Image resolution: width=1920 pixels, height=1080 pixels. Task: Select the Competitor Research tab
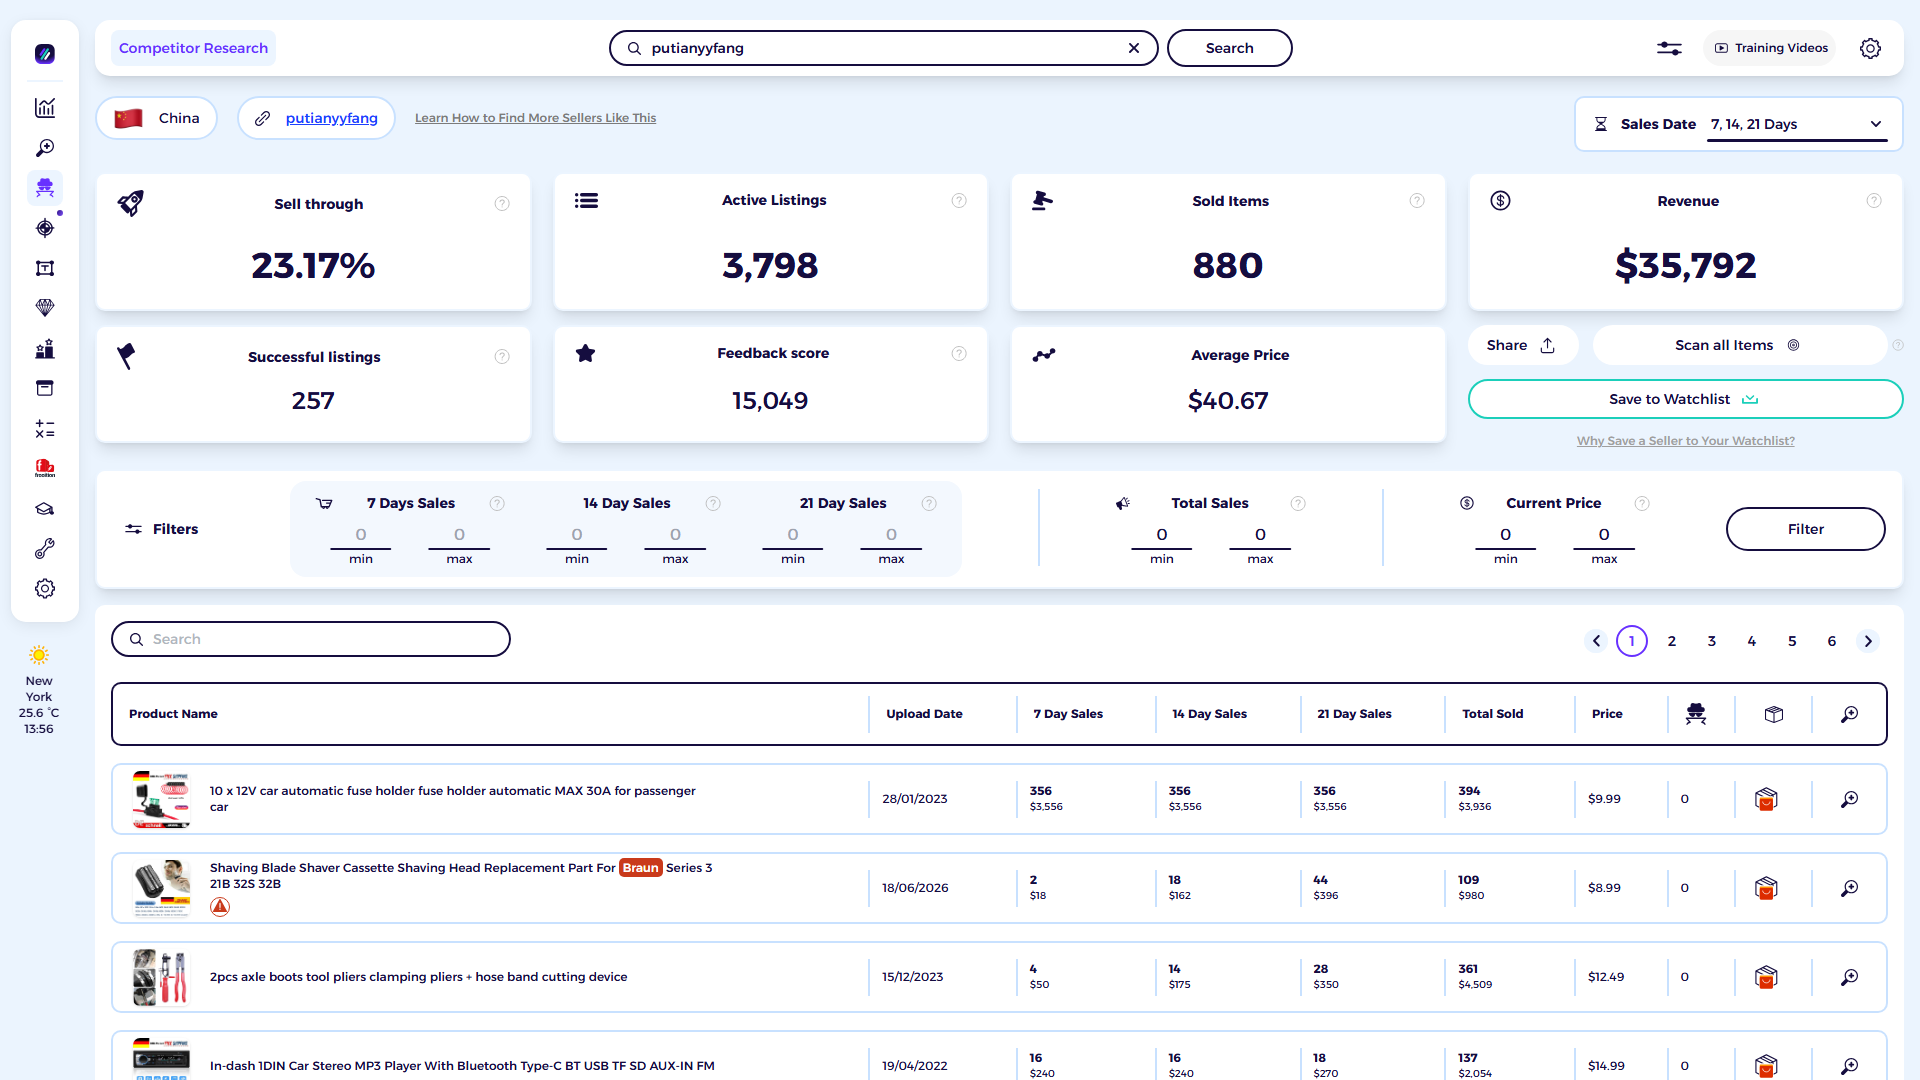193,48
